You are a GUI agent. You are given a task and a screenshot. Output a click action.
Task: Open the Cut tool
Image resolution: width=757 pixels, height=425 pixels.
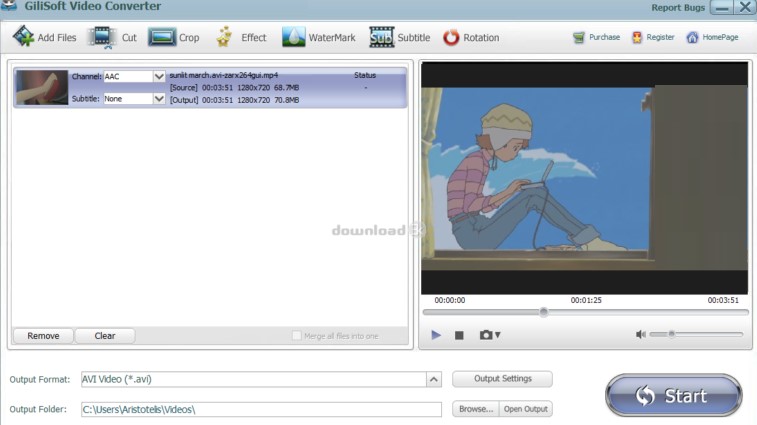(x=112, y=37)
